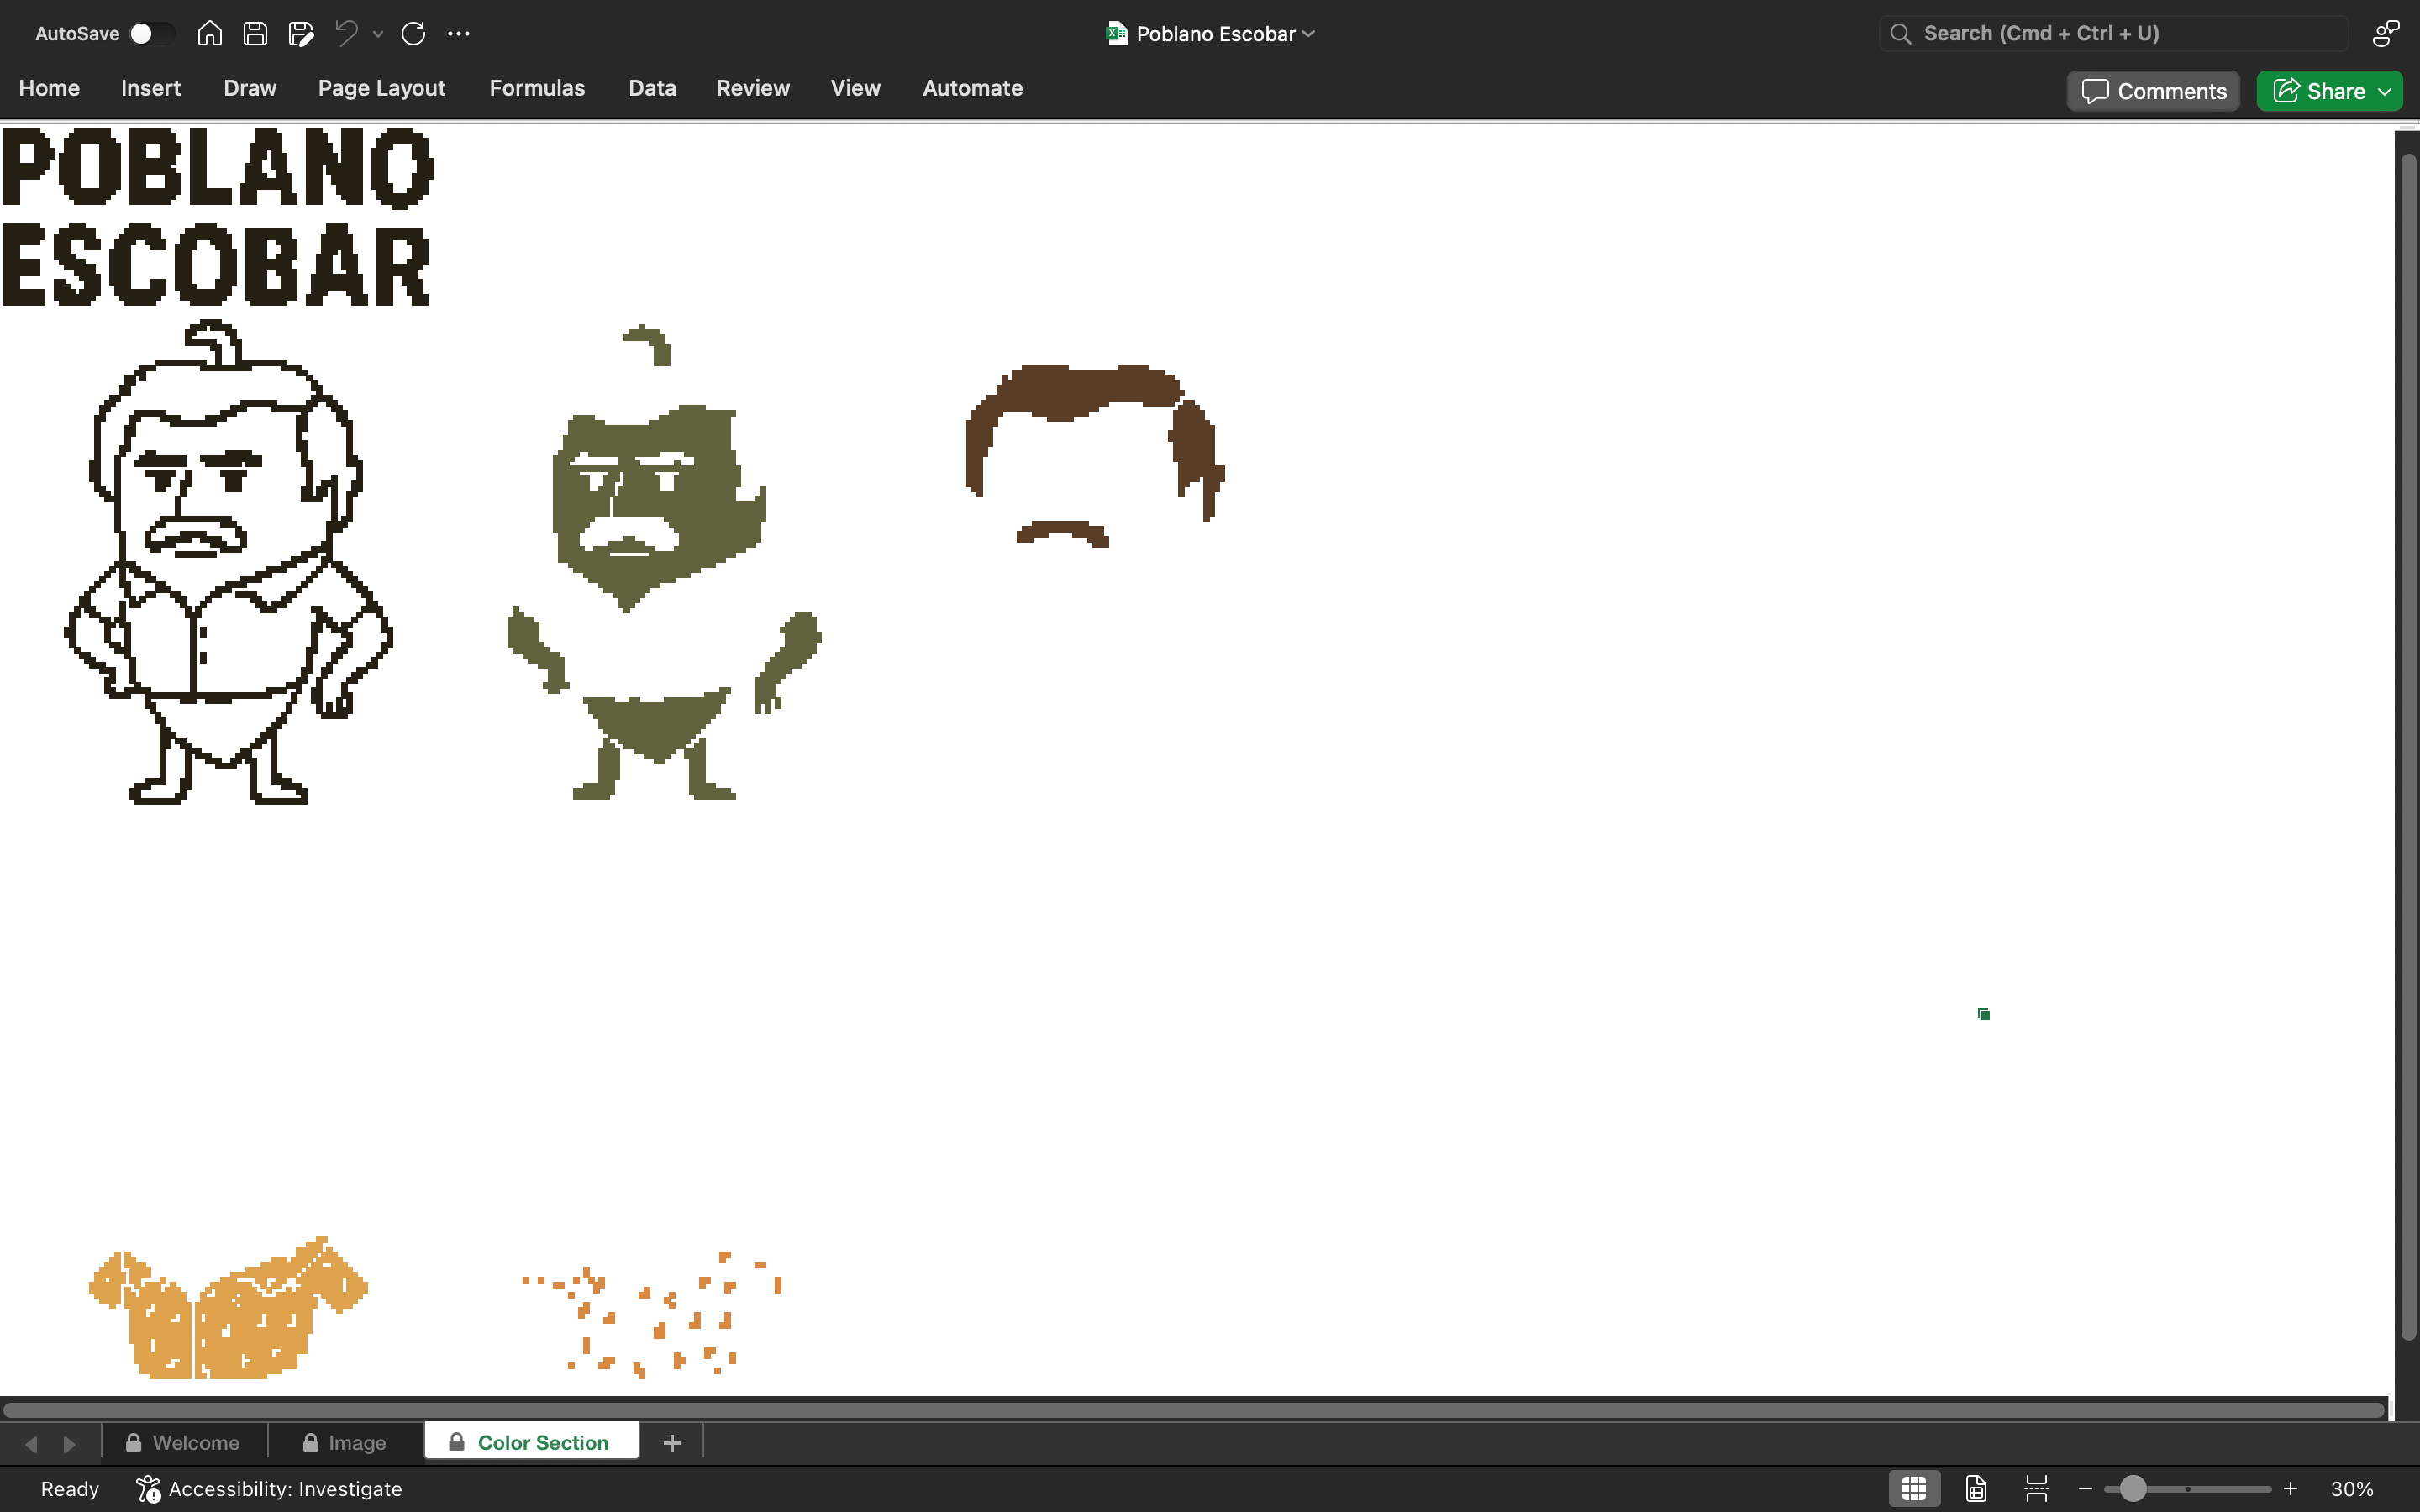The height and width of the screenshot is (1512, 2420).
Task: Toggle the AutoSave switch
Action: 152,33
